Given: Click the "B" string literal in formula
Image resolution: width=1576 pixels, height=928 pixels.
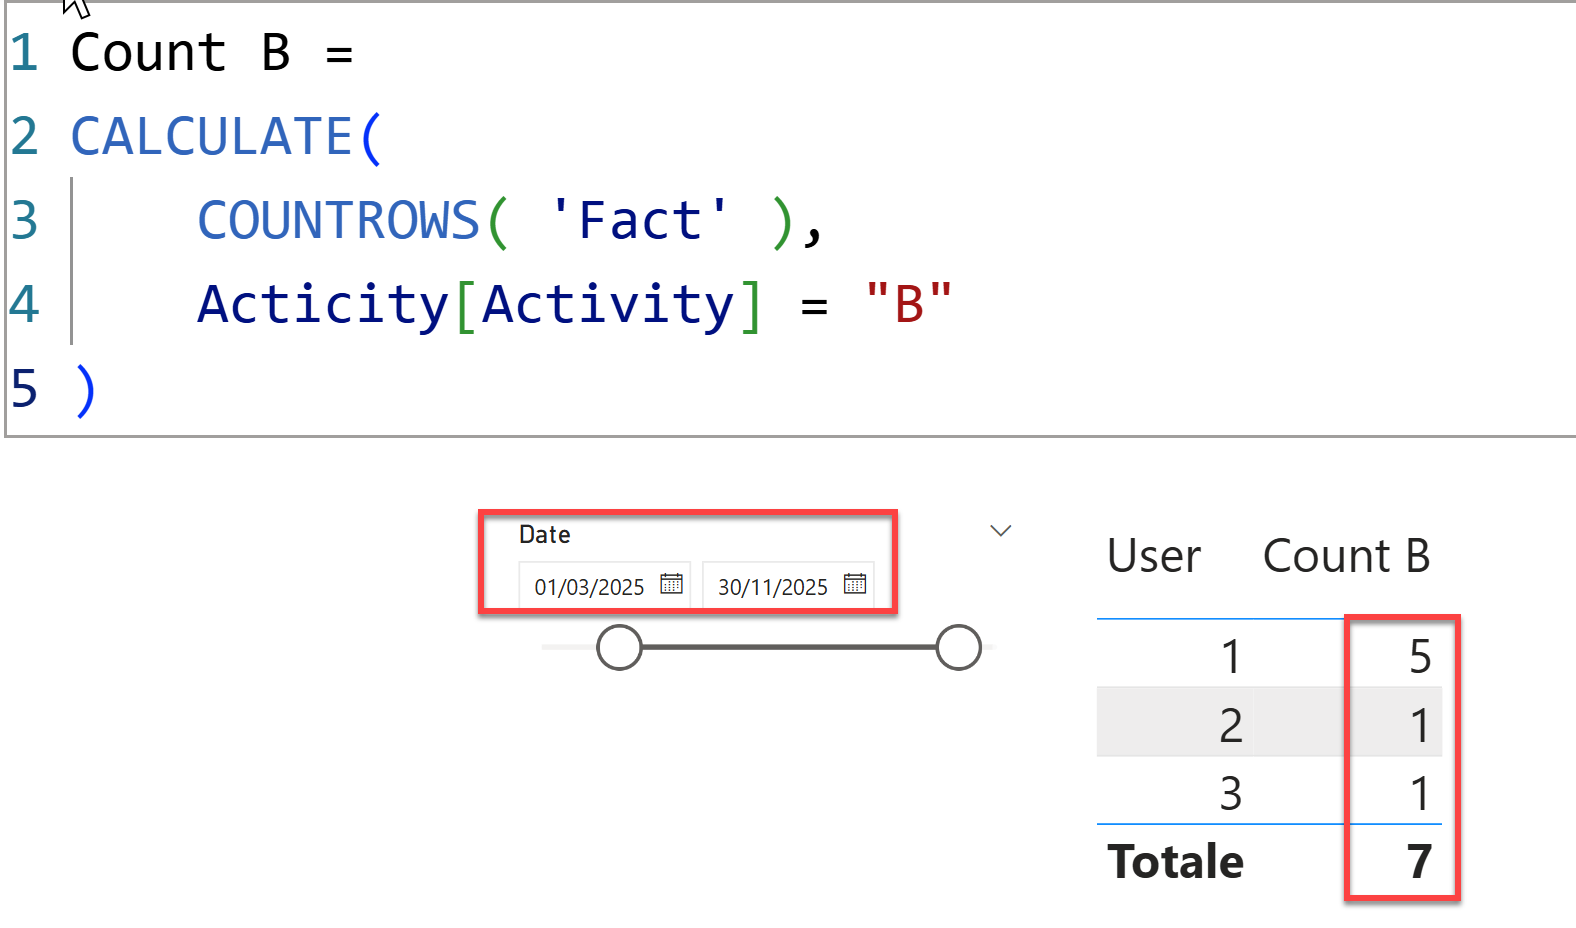Looking at the screenshot, I should click(909, 304).
